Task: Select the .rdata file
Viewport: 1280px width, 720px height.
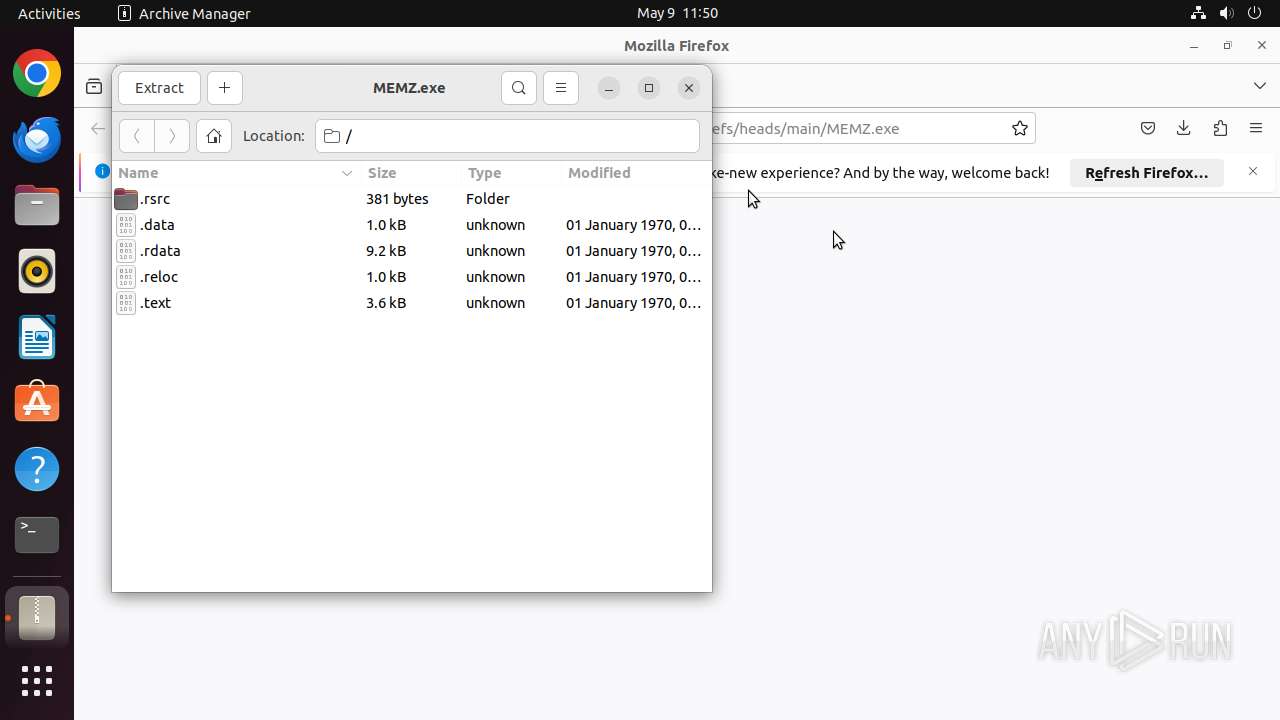Action: 411,251
